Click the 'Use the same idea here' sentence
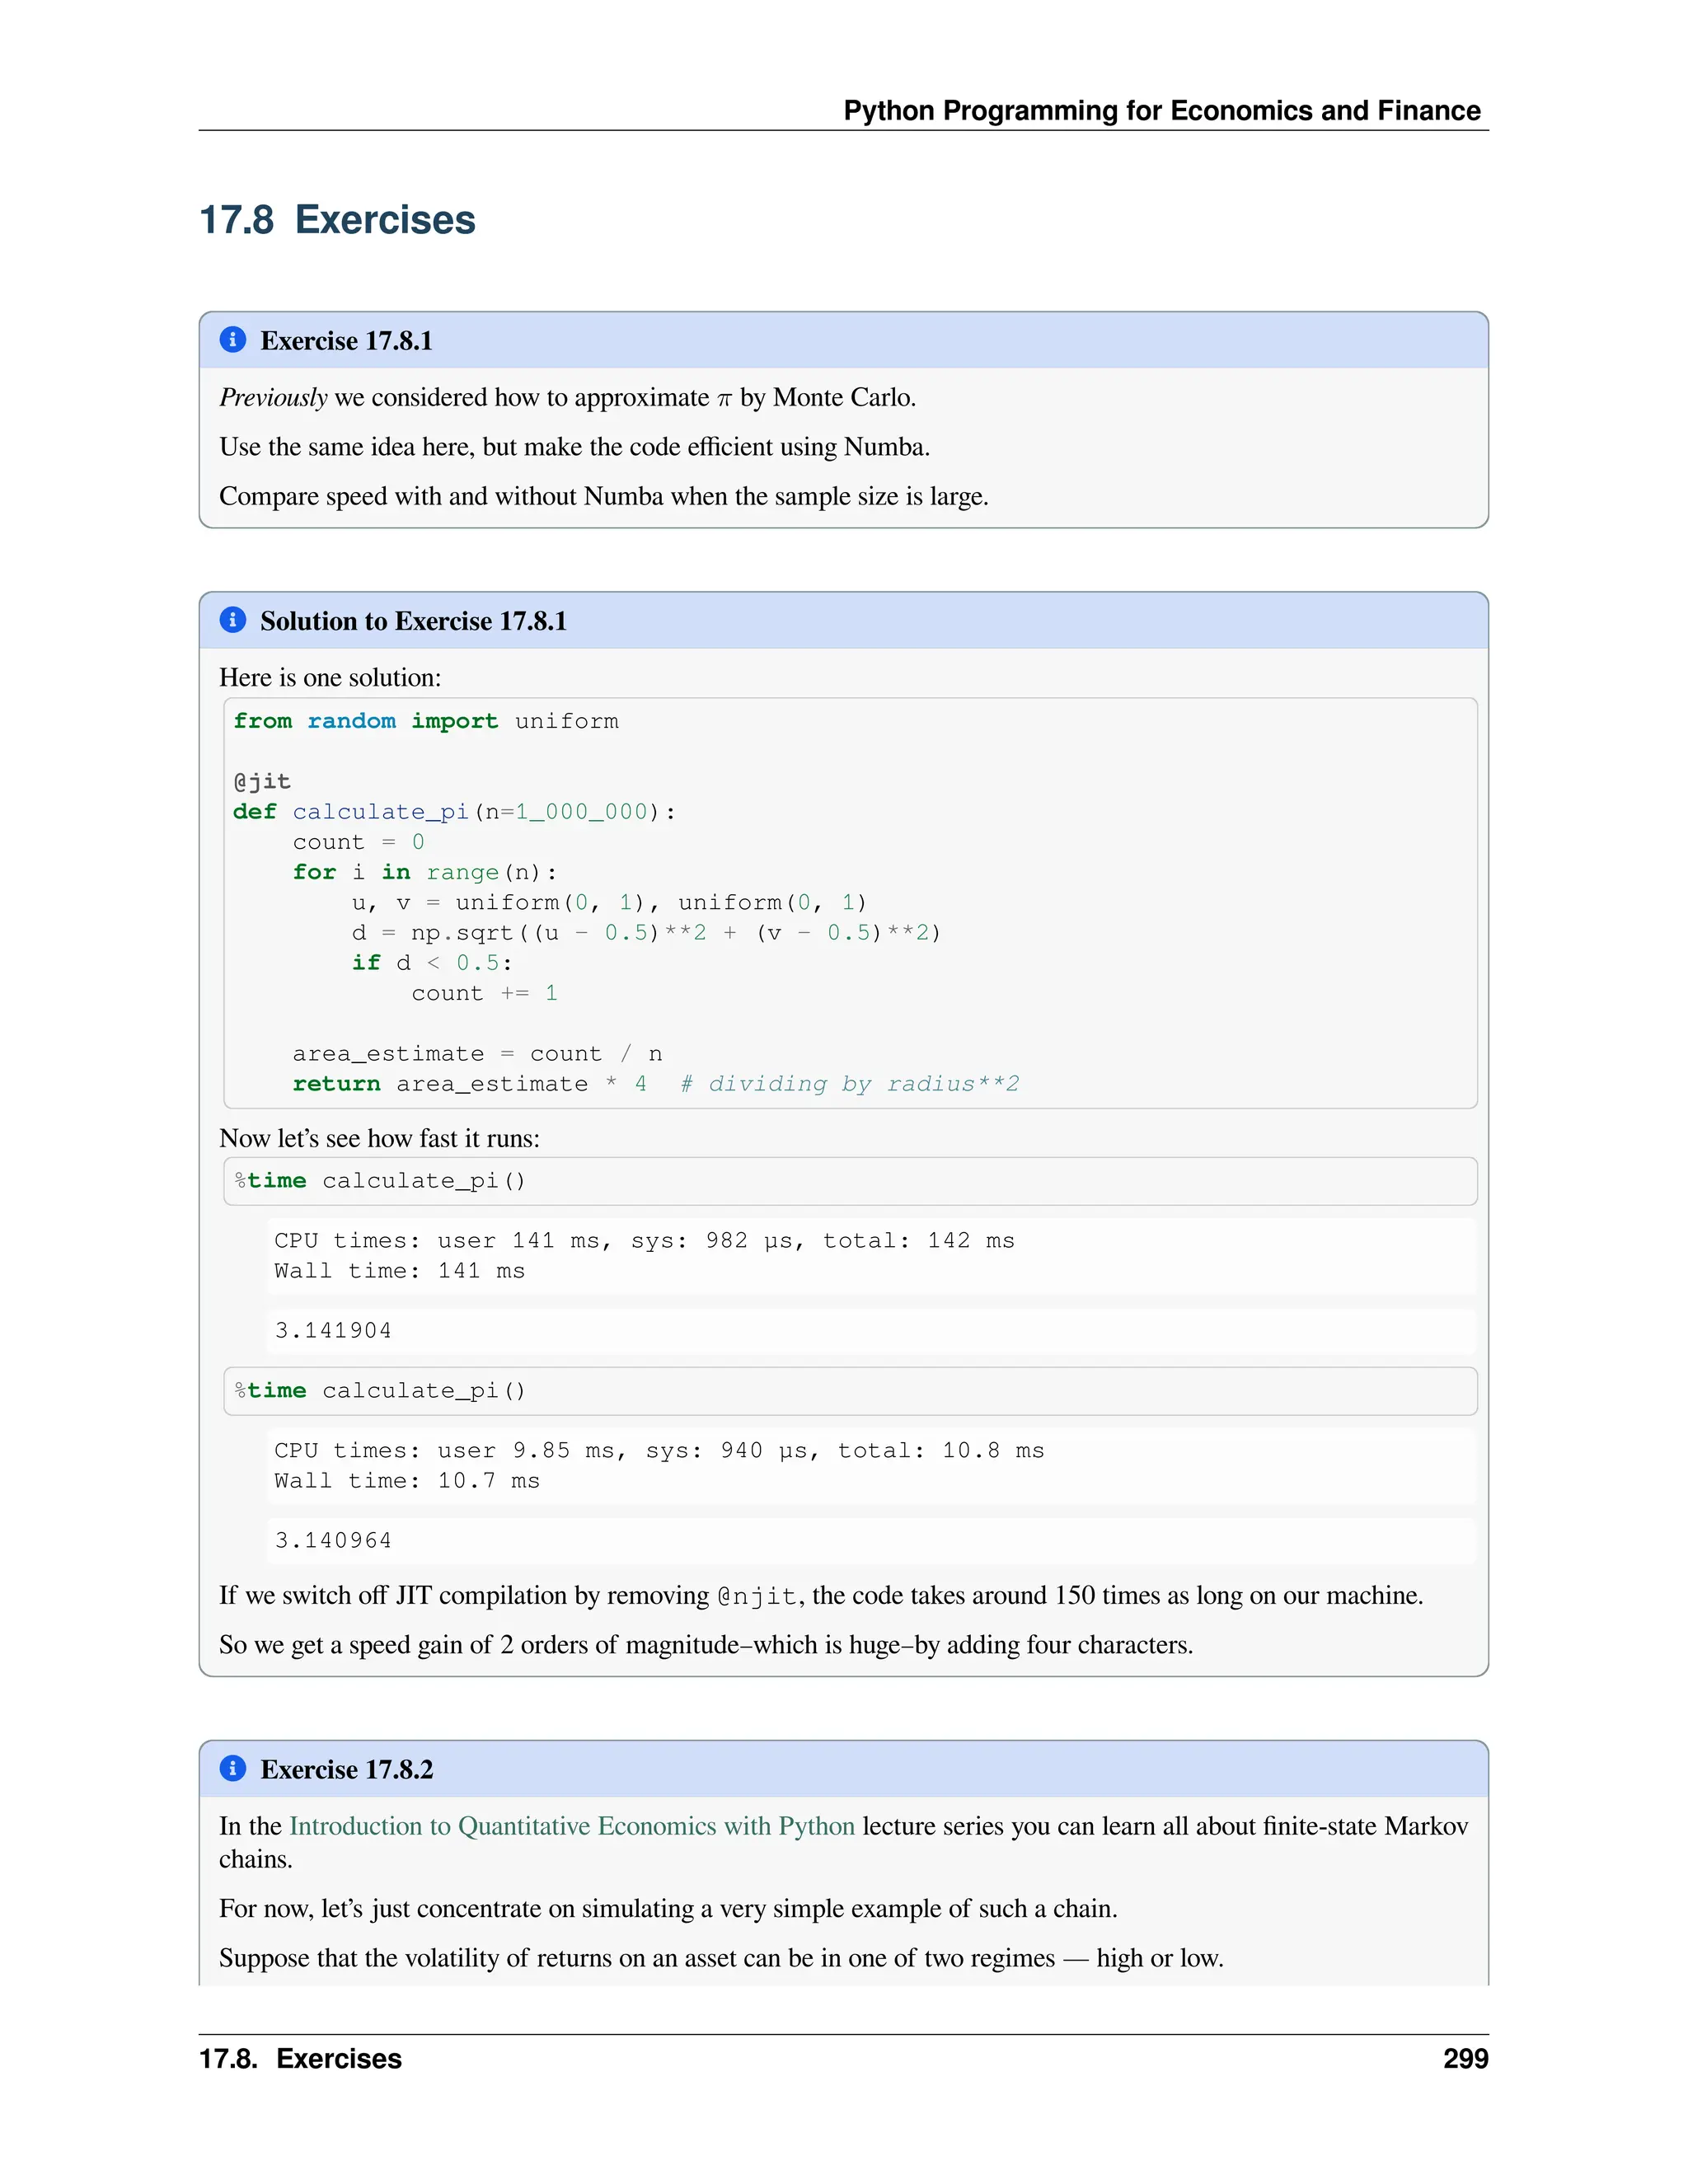 coord(575,447)
